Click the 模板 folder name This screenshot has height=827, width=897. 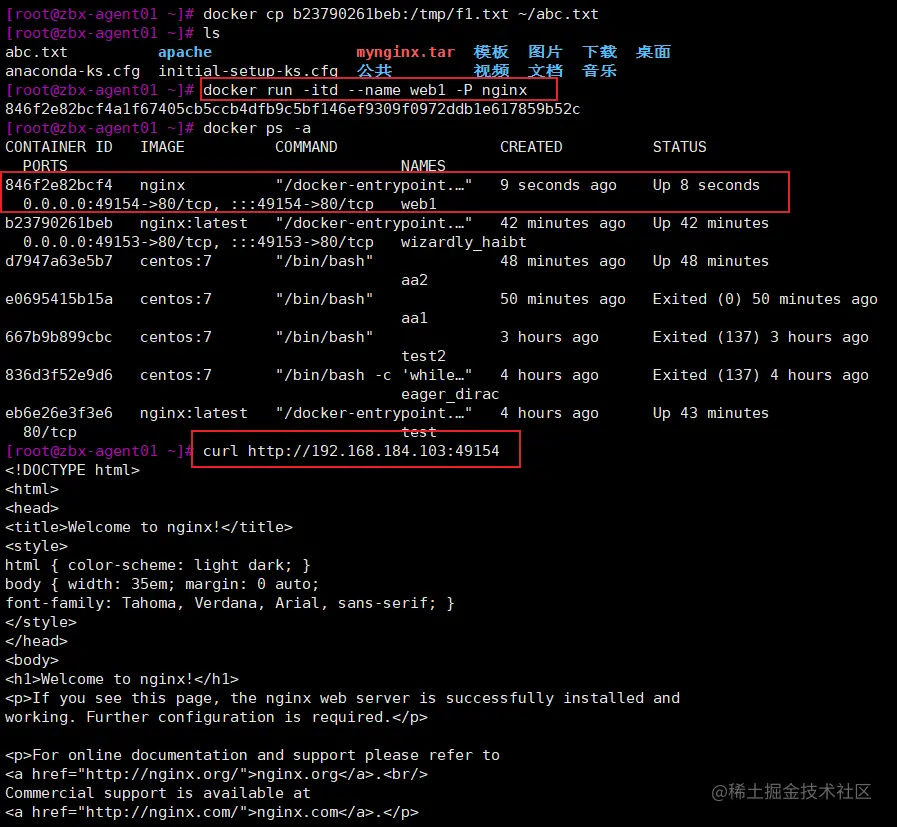[491, 52]
